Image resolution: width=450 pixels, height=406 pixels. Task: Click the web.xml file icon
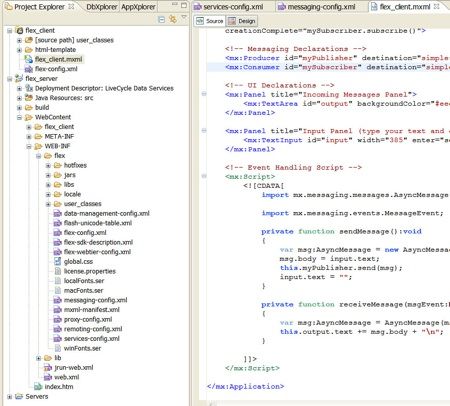coord(48,377)
